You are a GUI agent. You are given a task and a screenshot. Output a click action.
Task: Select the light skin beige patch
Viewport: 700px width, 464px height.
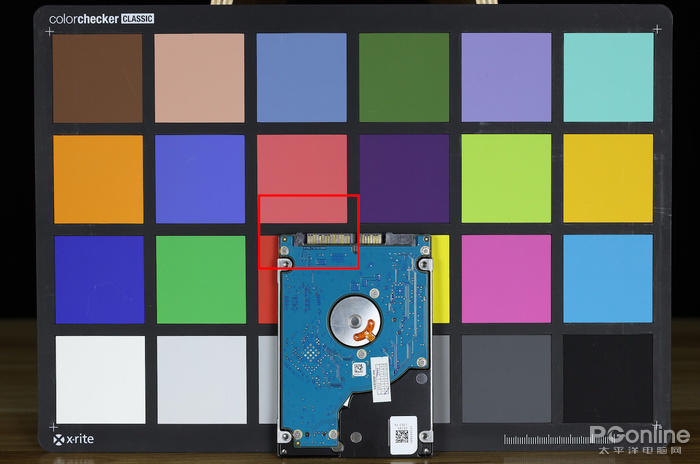click(200, 78)
